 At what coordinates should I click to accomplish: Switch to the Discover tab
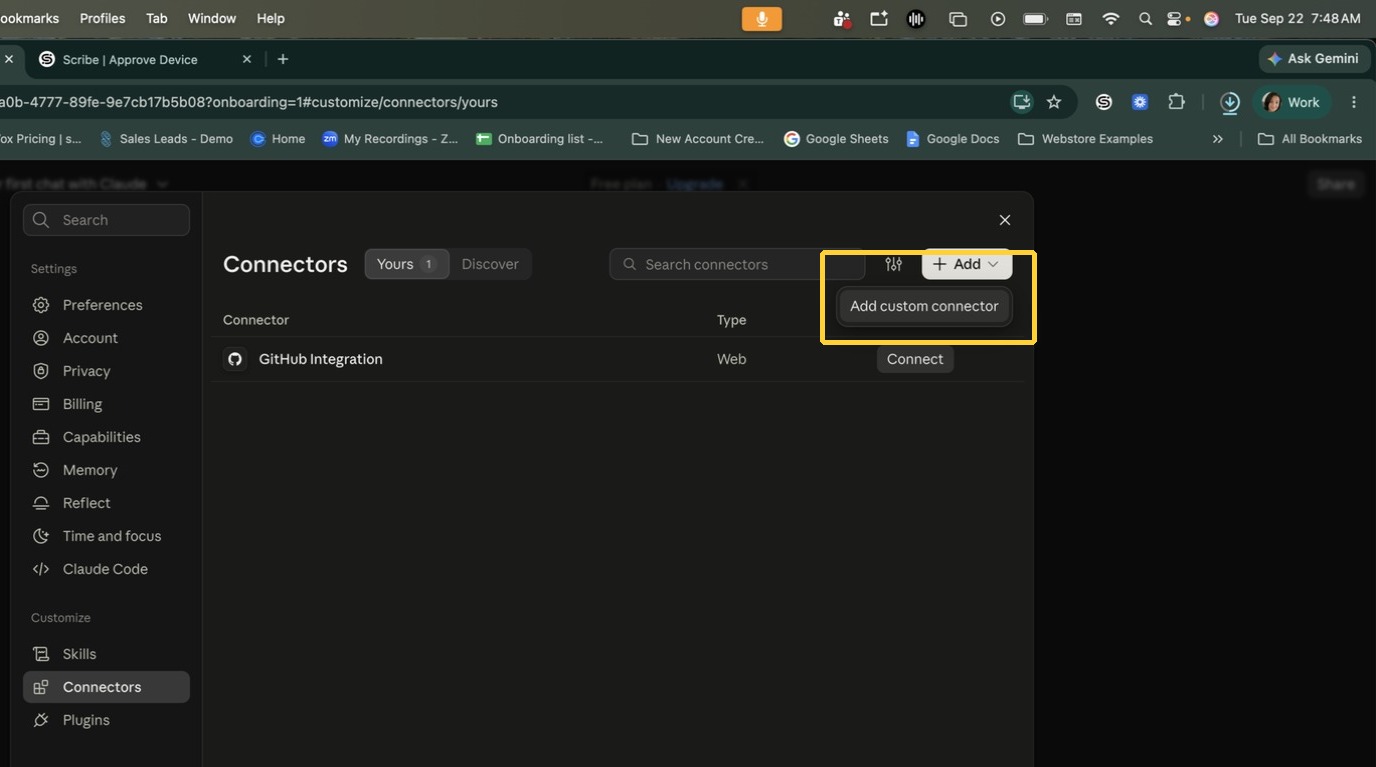coord(490,264)
